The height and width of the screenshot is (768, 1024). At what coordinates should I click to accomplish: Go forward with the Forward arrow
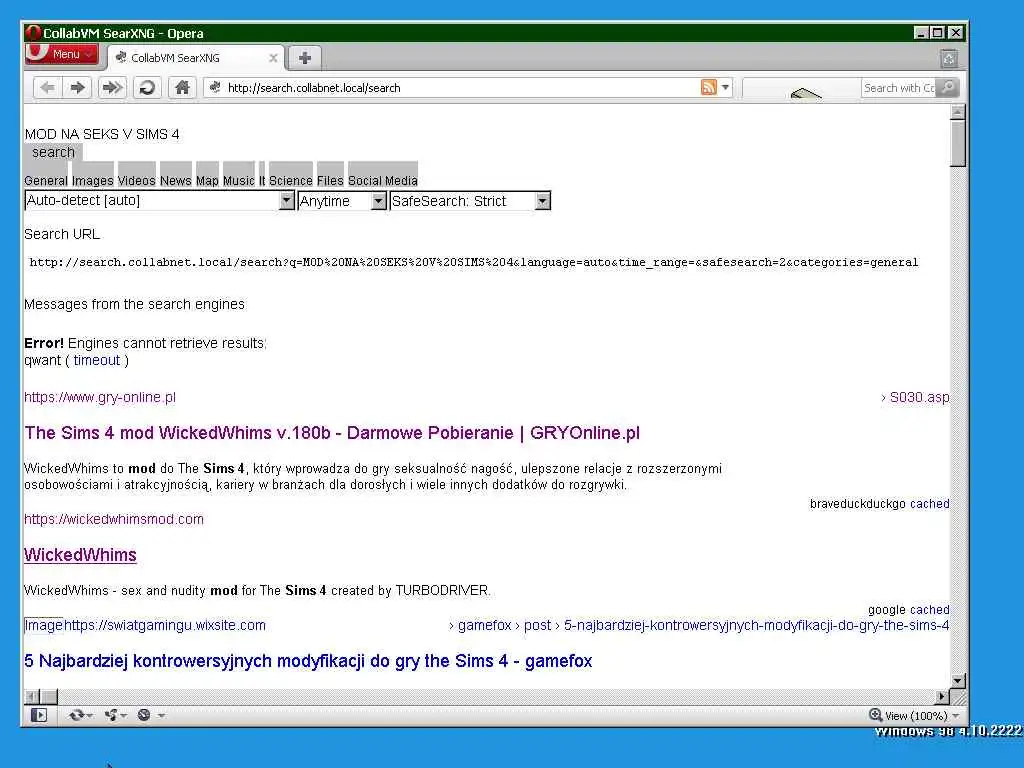78,88
